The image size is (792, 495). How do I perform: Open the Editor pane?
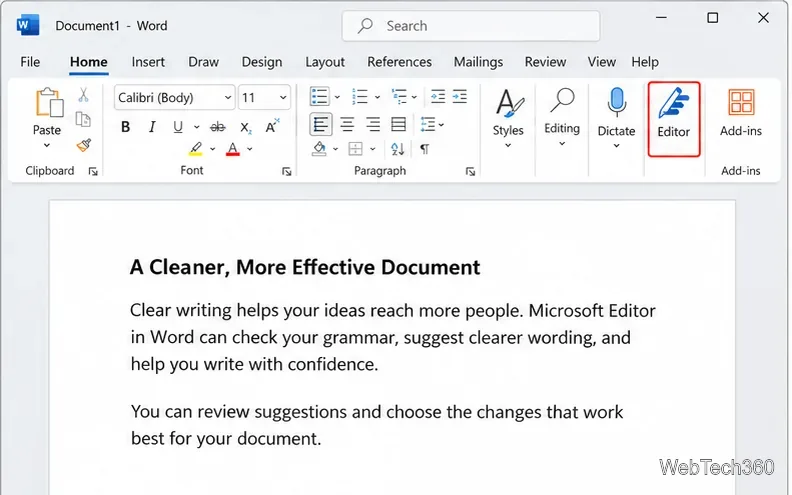click(x=674, y=119)
